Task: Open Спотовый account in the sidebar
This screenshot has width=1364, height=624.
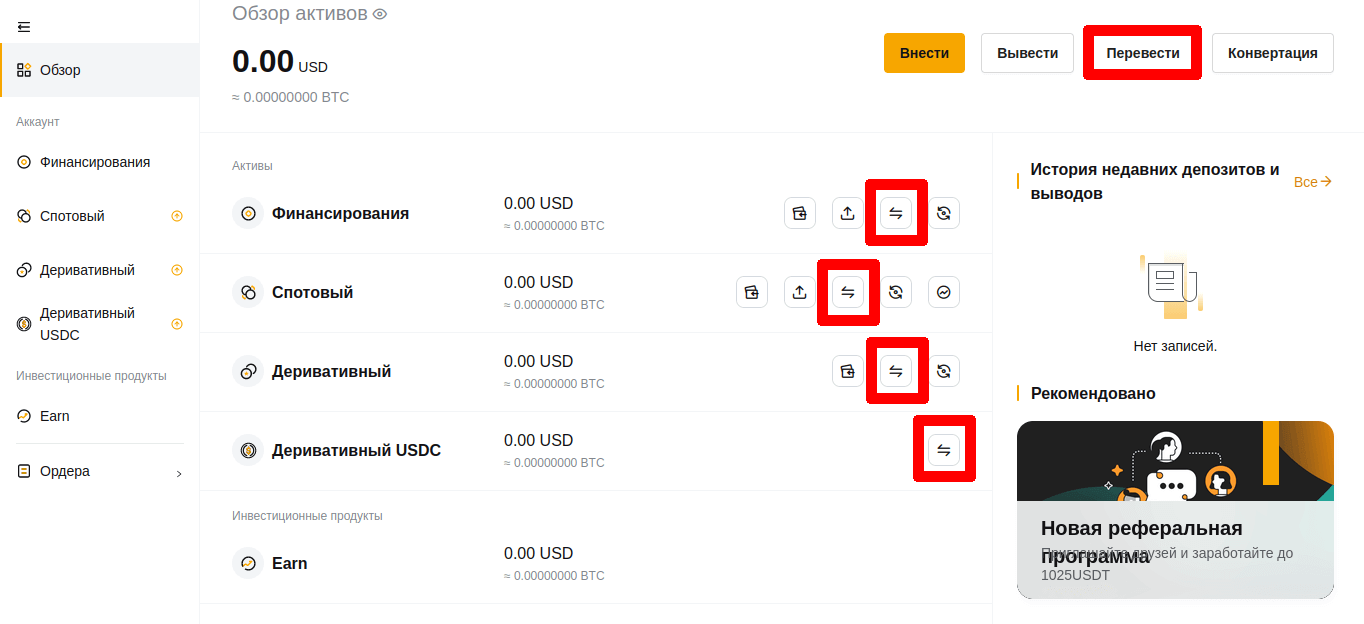Action: click(x=72, y=216)
